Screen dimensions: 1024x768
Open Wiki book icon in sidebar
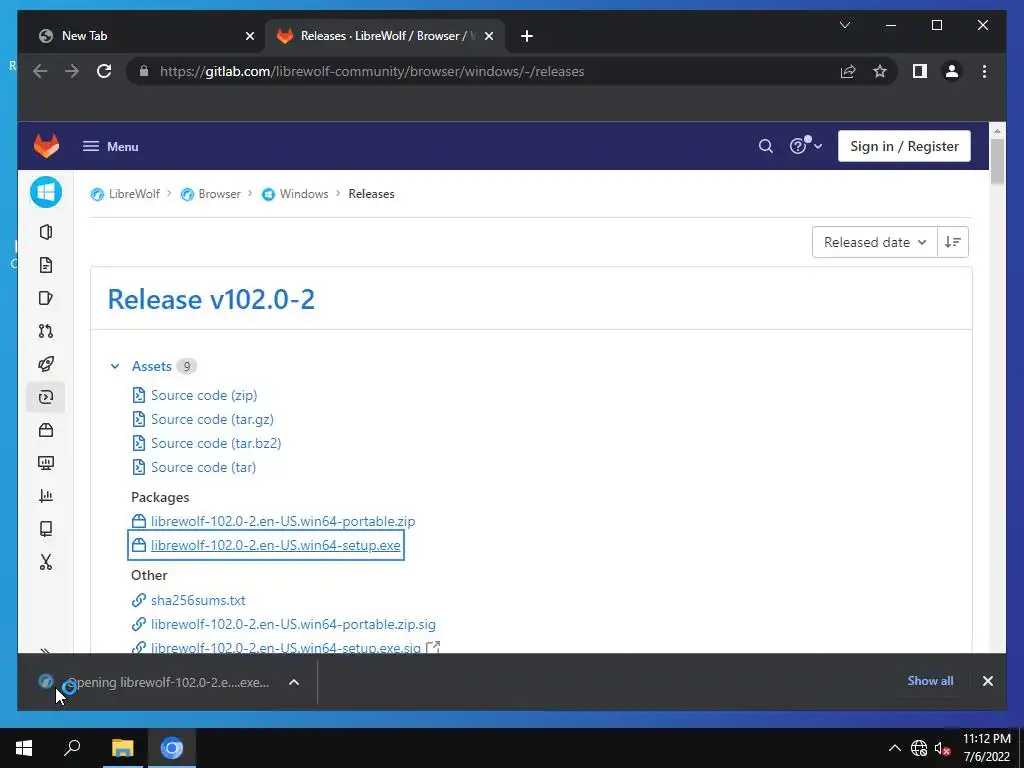(46, 529)
